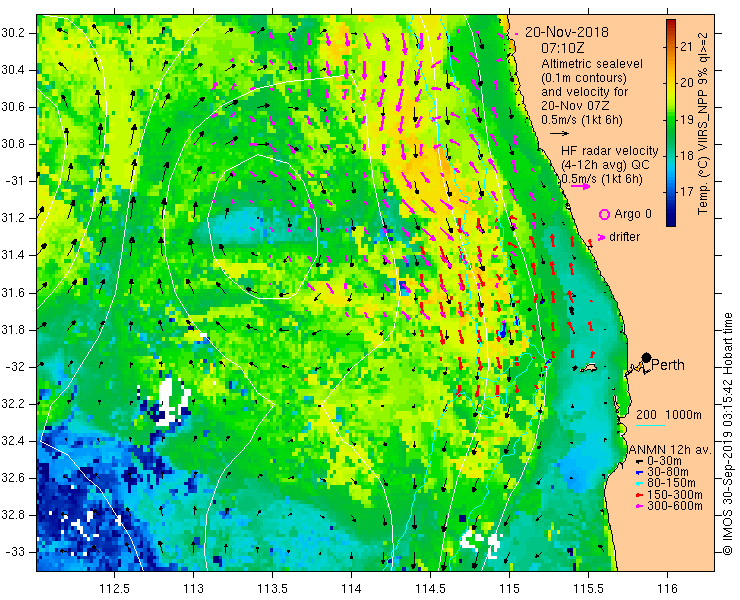The image size is (740, 600).
Task: Click the -31 latitude axis label
Action: [x=14, y=181]
